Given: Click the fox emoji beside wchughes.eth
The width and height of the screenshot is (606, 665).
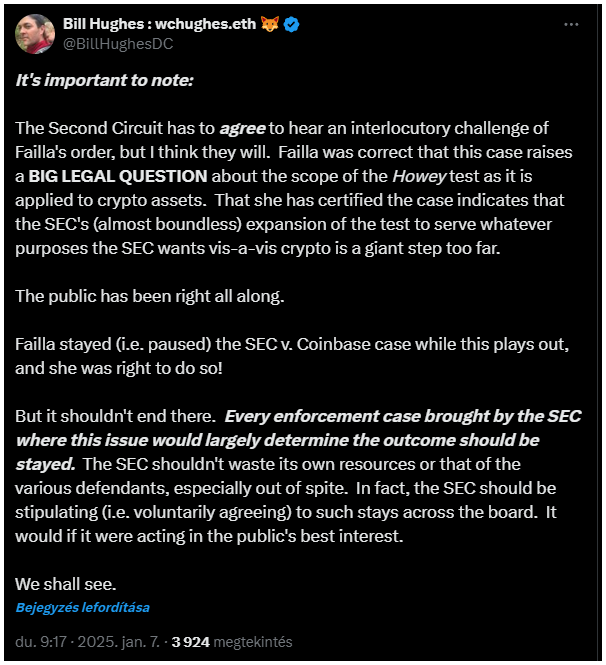Looking at the screenshot, I should [x=270, y=24].
